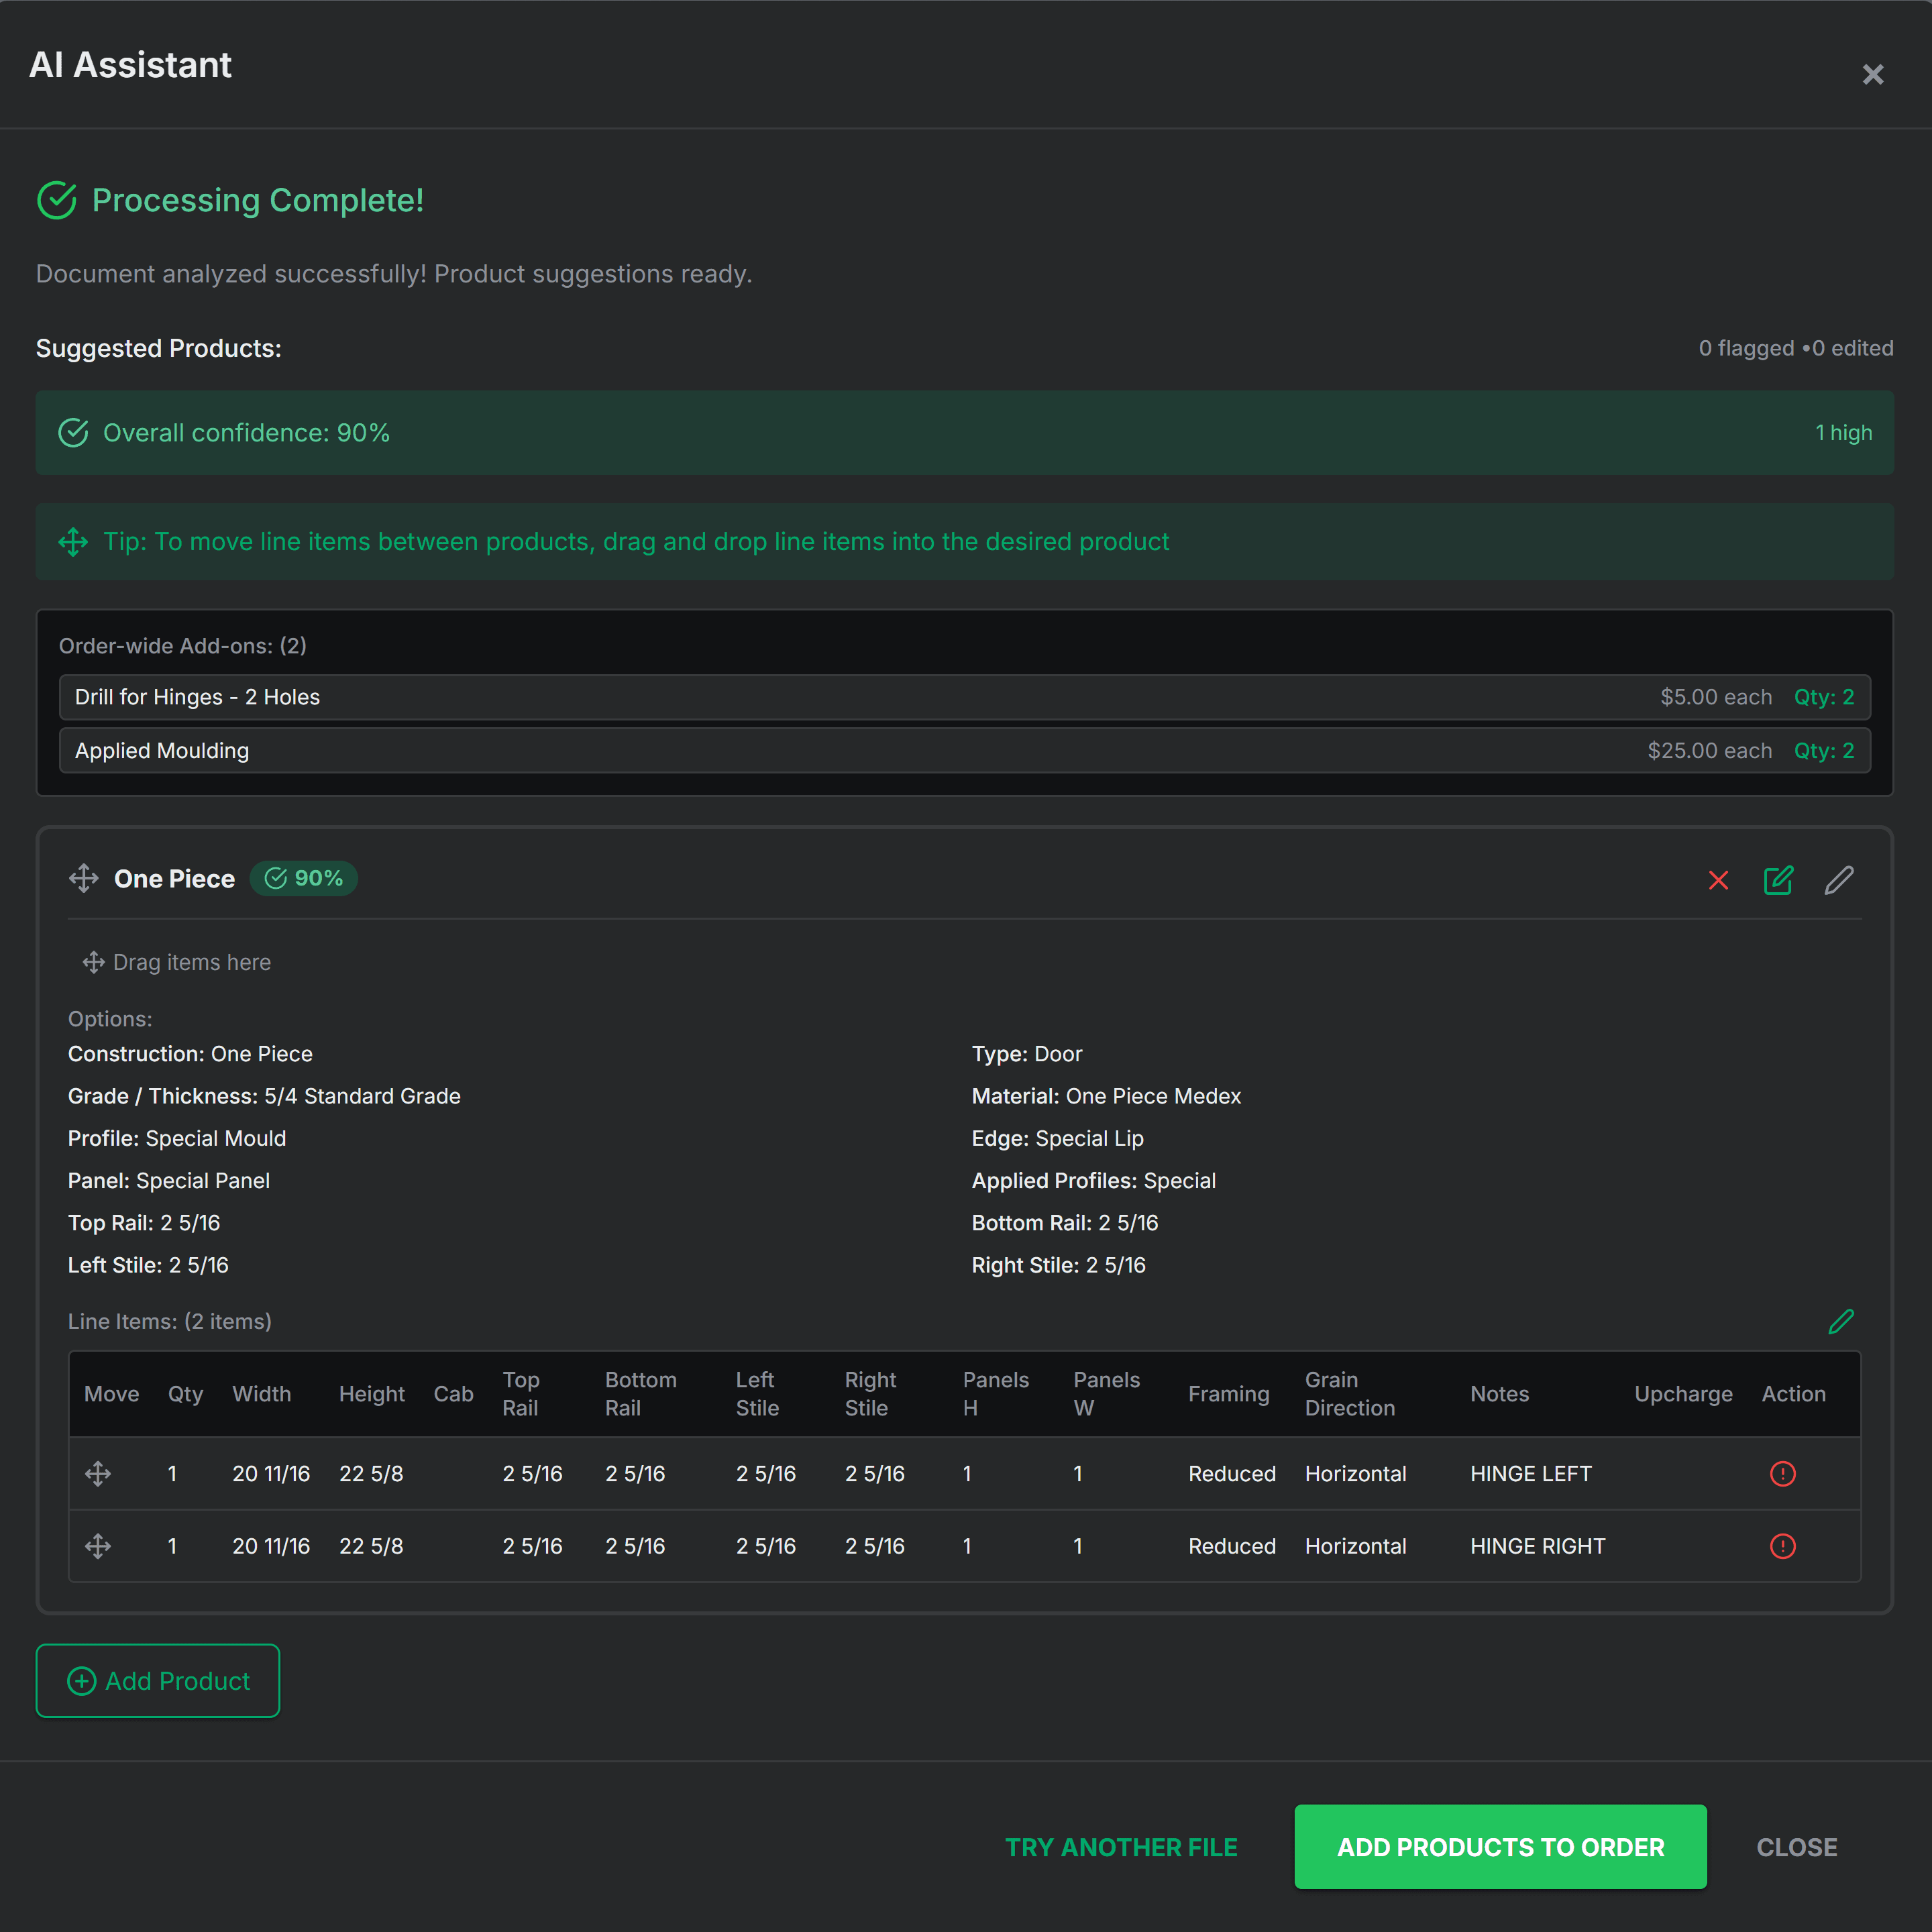Click the Line Items: (2 items) label

click(170, 1321)
